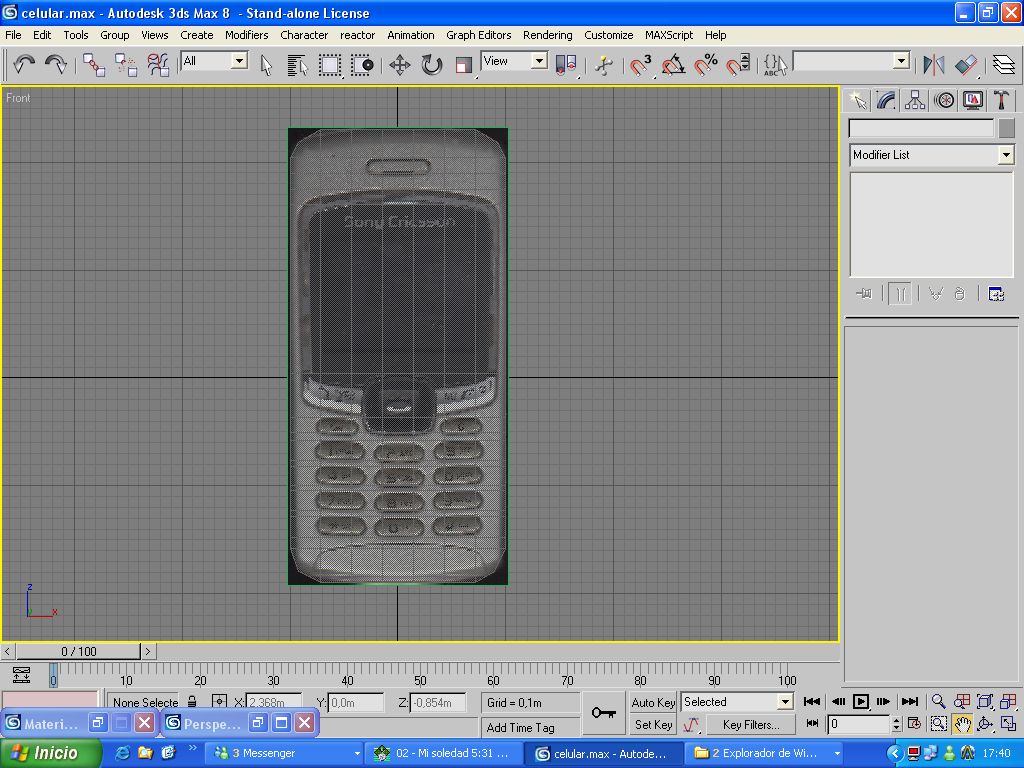Viewport: 1024px width, 768px height.
Task: Open Key Filters dialog
Action: pyautogui.click(x=750, y=724)
